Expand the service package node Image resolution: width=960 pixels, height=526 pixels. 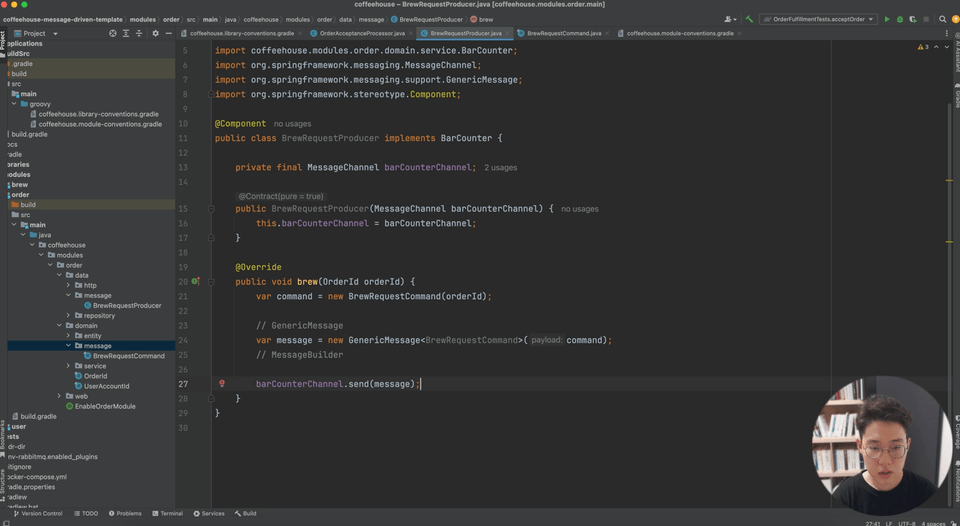pyautogui.click(x=69, y=366)
